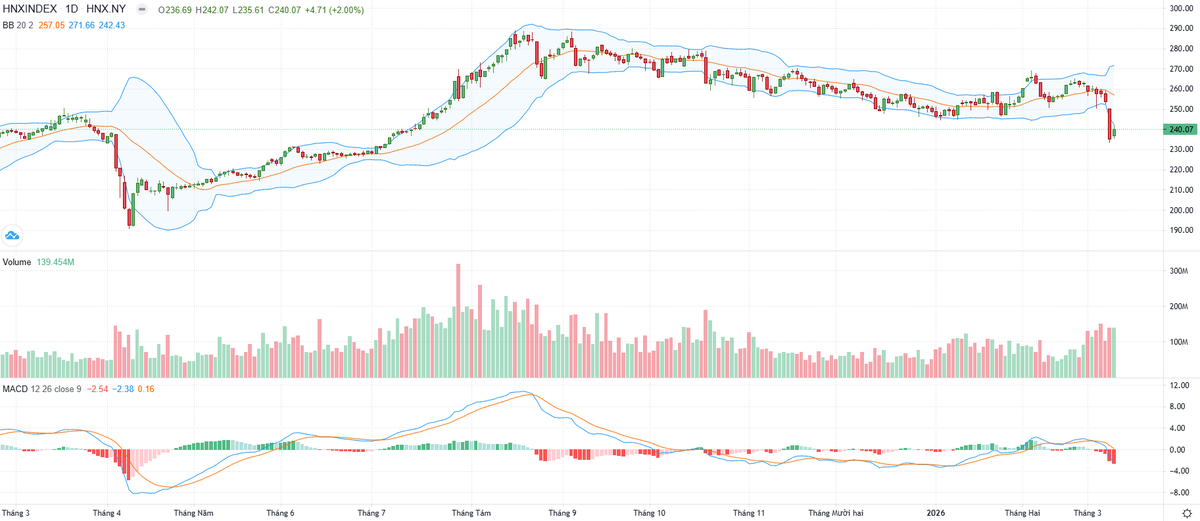Click the TradingView cloud logo icon

(x=13, y=235)
